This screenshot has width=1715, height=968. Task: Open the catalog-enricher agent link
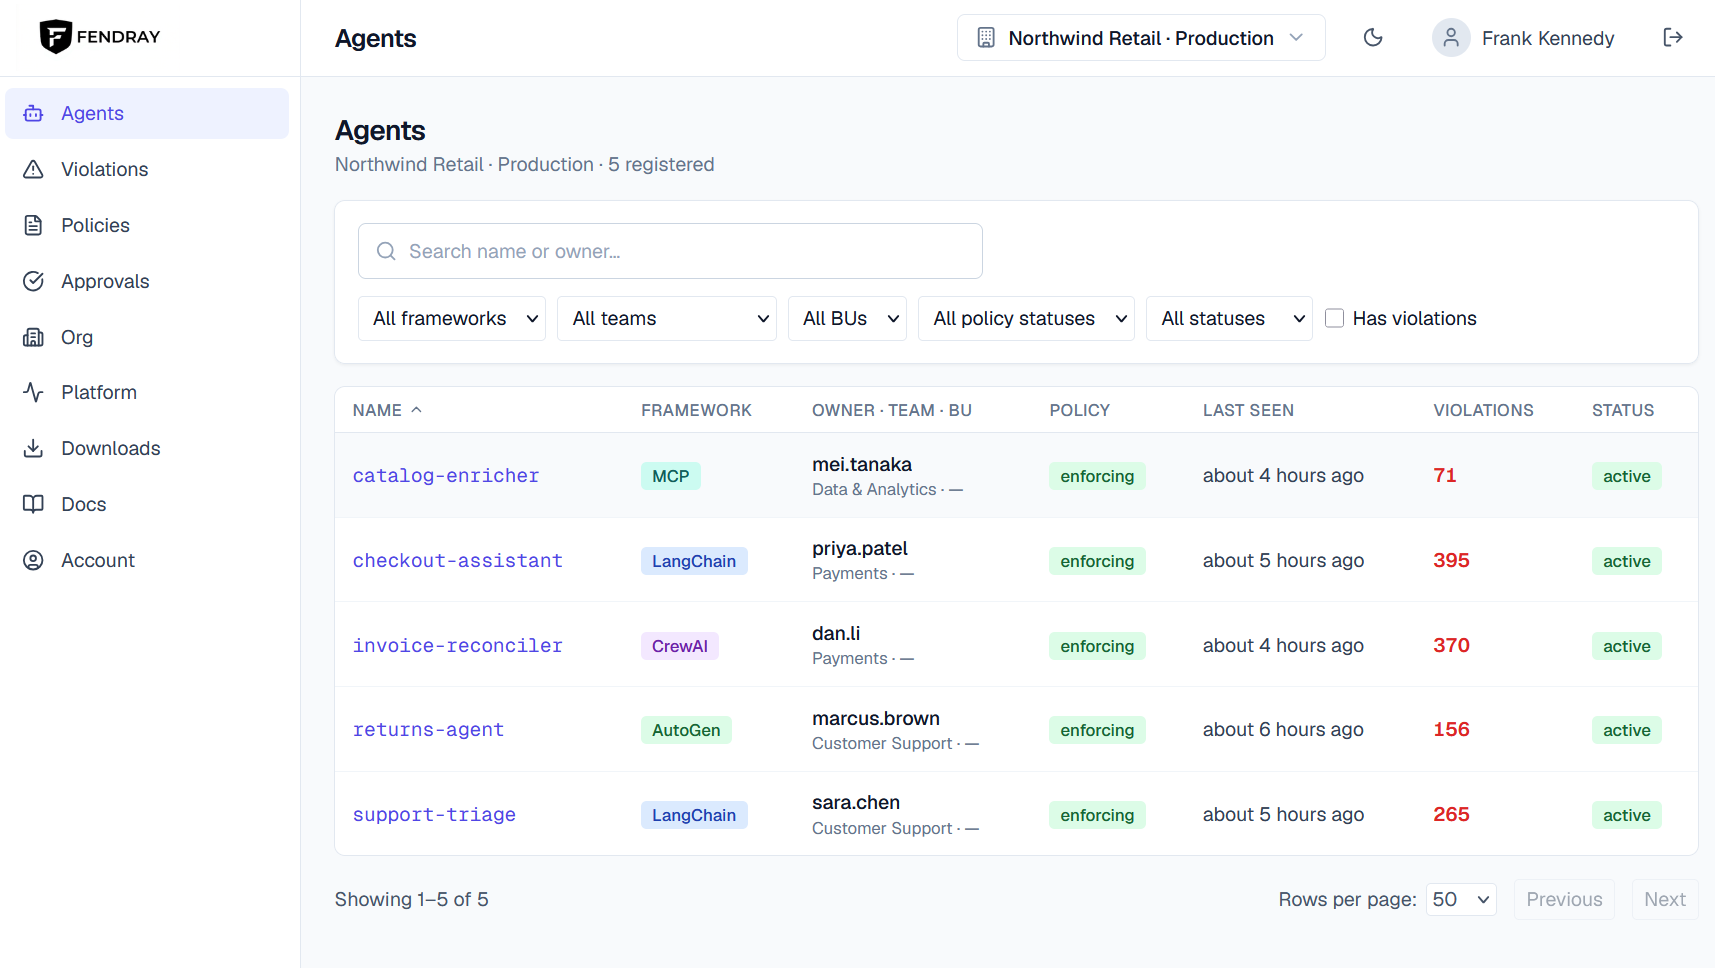pos(446,476)
